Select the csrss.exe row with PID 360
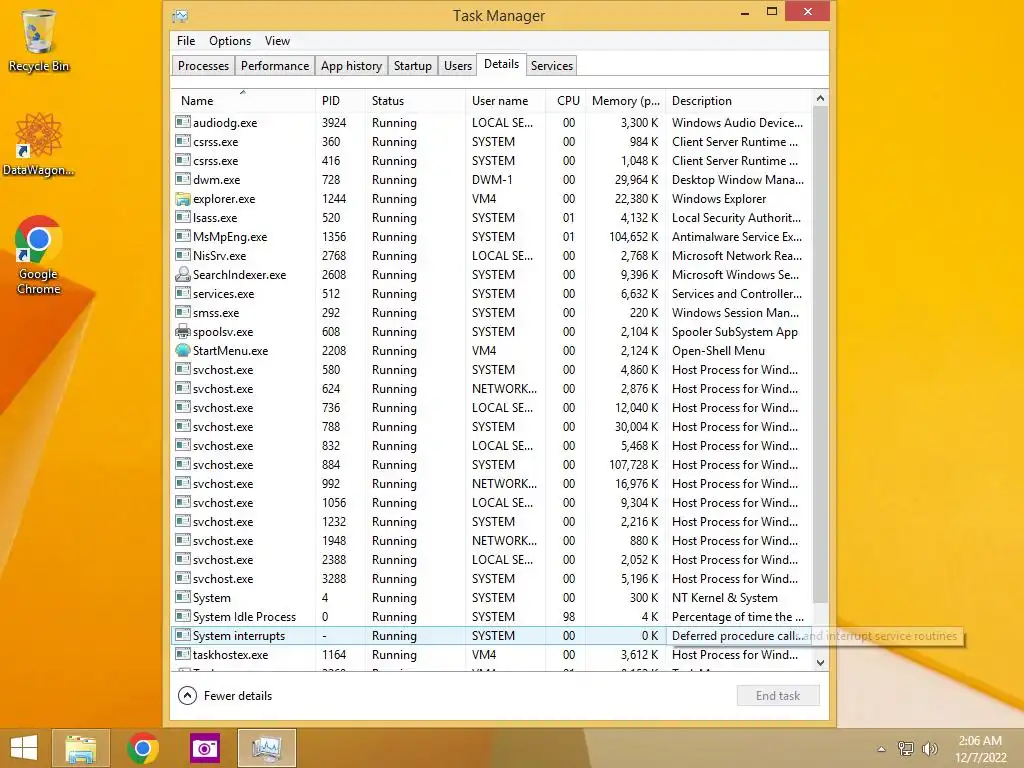Image resolution: width=1024 pixels, height=768 pixels. (490, 141)
